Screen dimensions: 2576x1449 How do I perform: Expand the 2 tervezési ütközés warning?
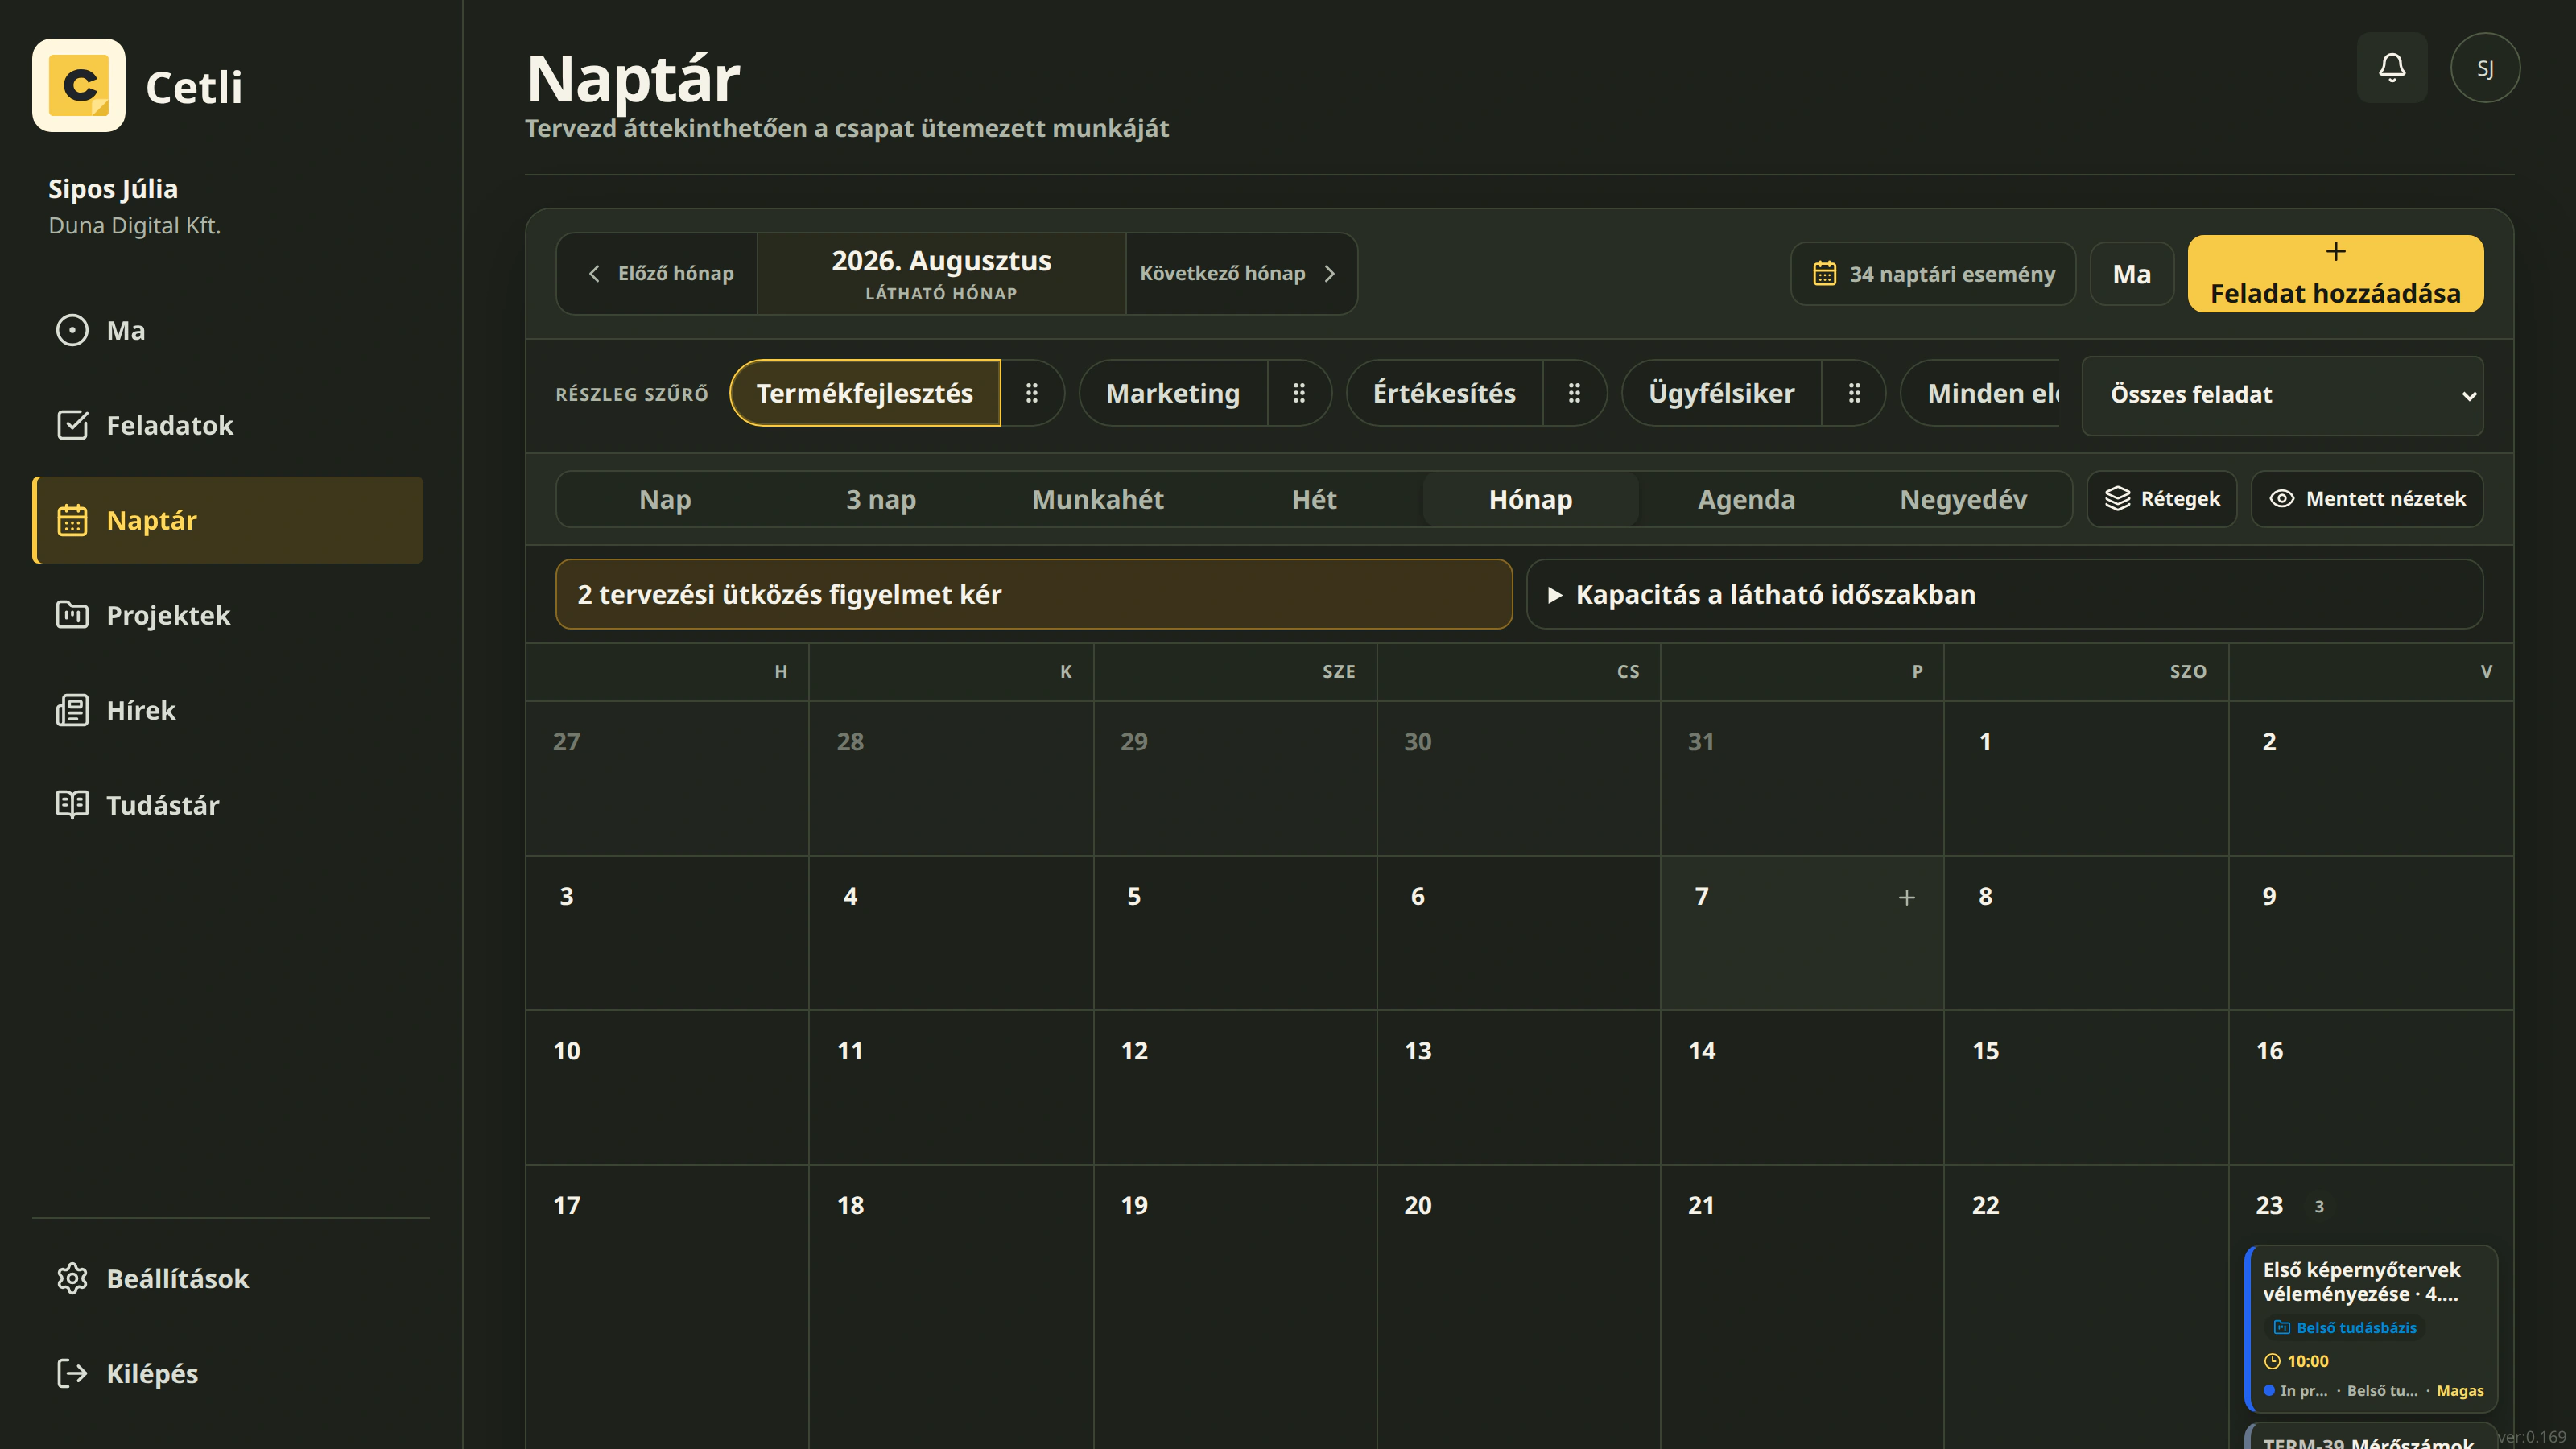(1034, 594)
